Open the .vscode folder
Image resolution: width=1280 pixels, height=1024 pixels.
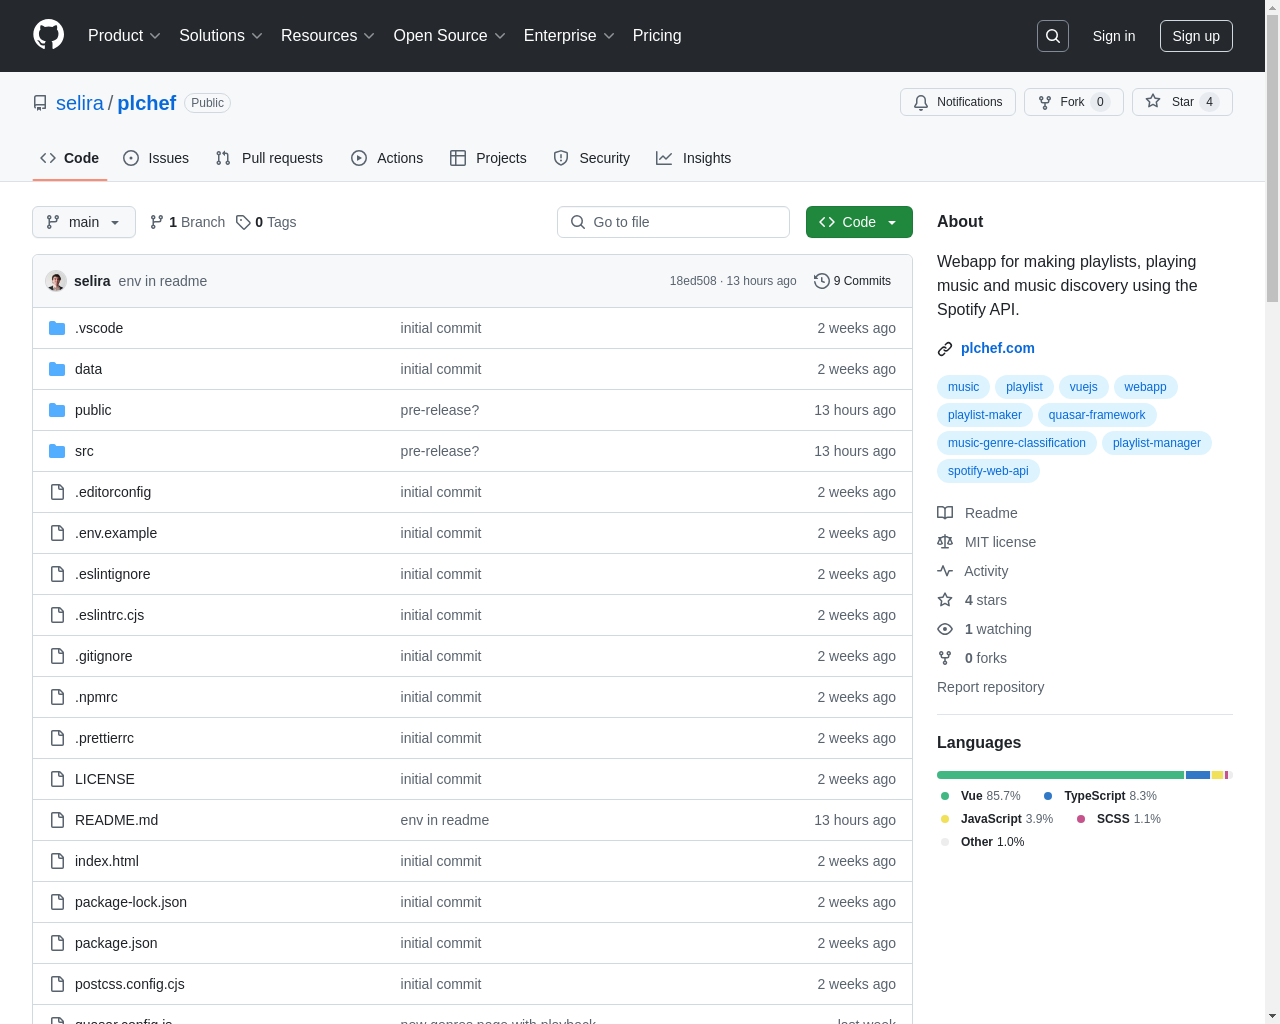click(x=99, y=328)
